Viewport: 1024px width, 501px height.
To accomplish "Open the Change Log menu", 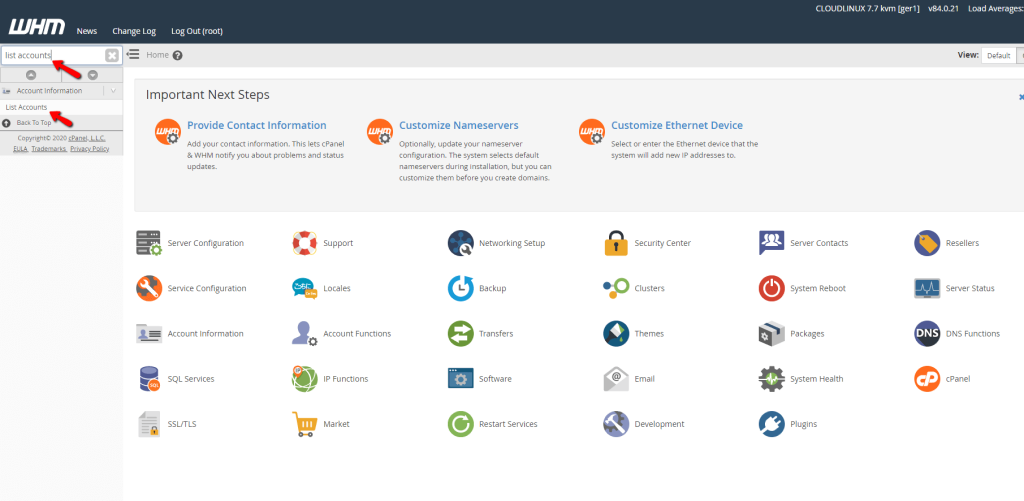I will [134, 31].
